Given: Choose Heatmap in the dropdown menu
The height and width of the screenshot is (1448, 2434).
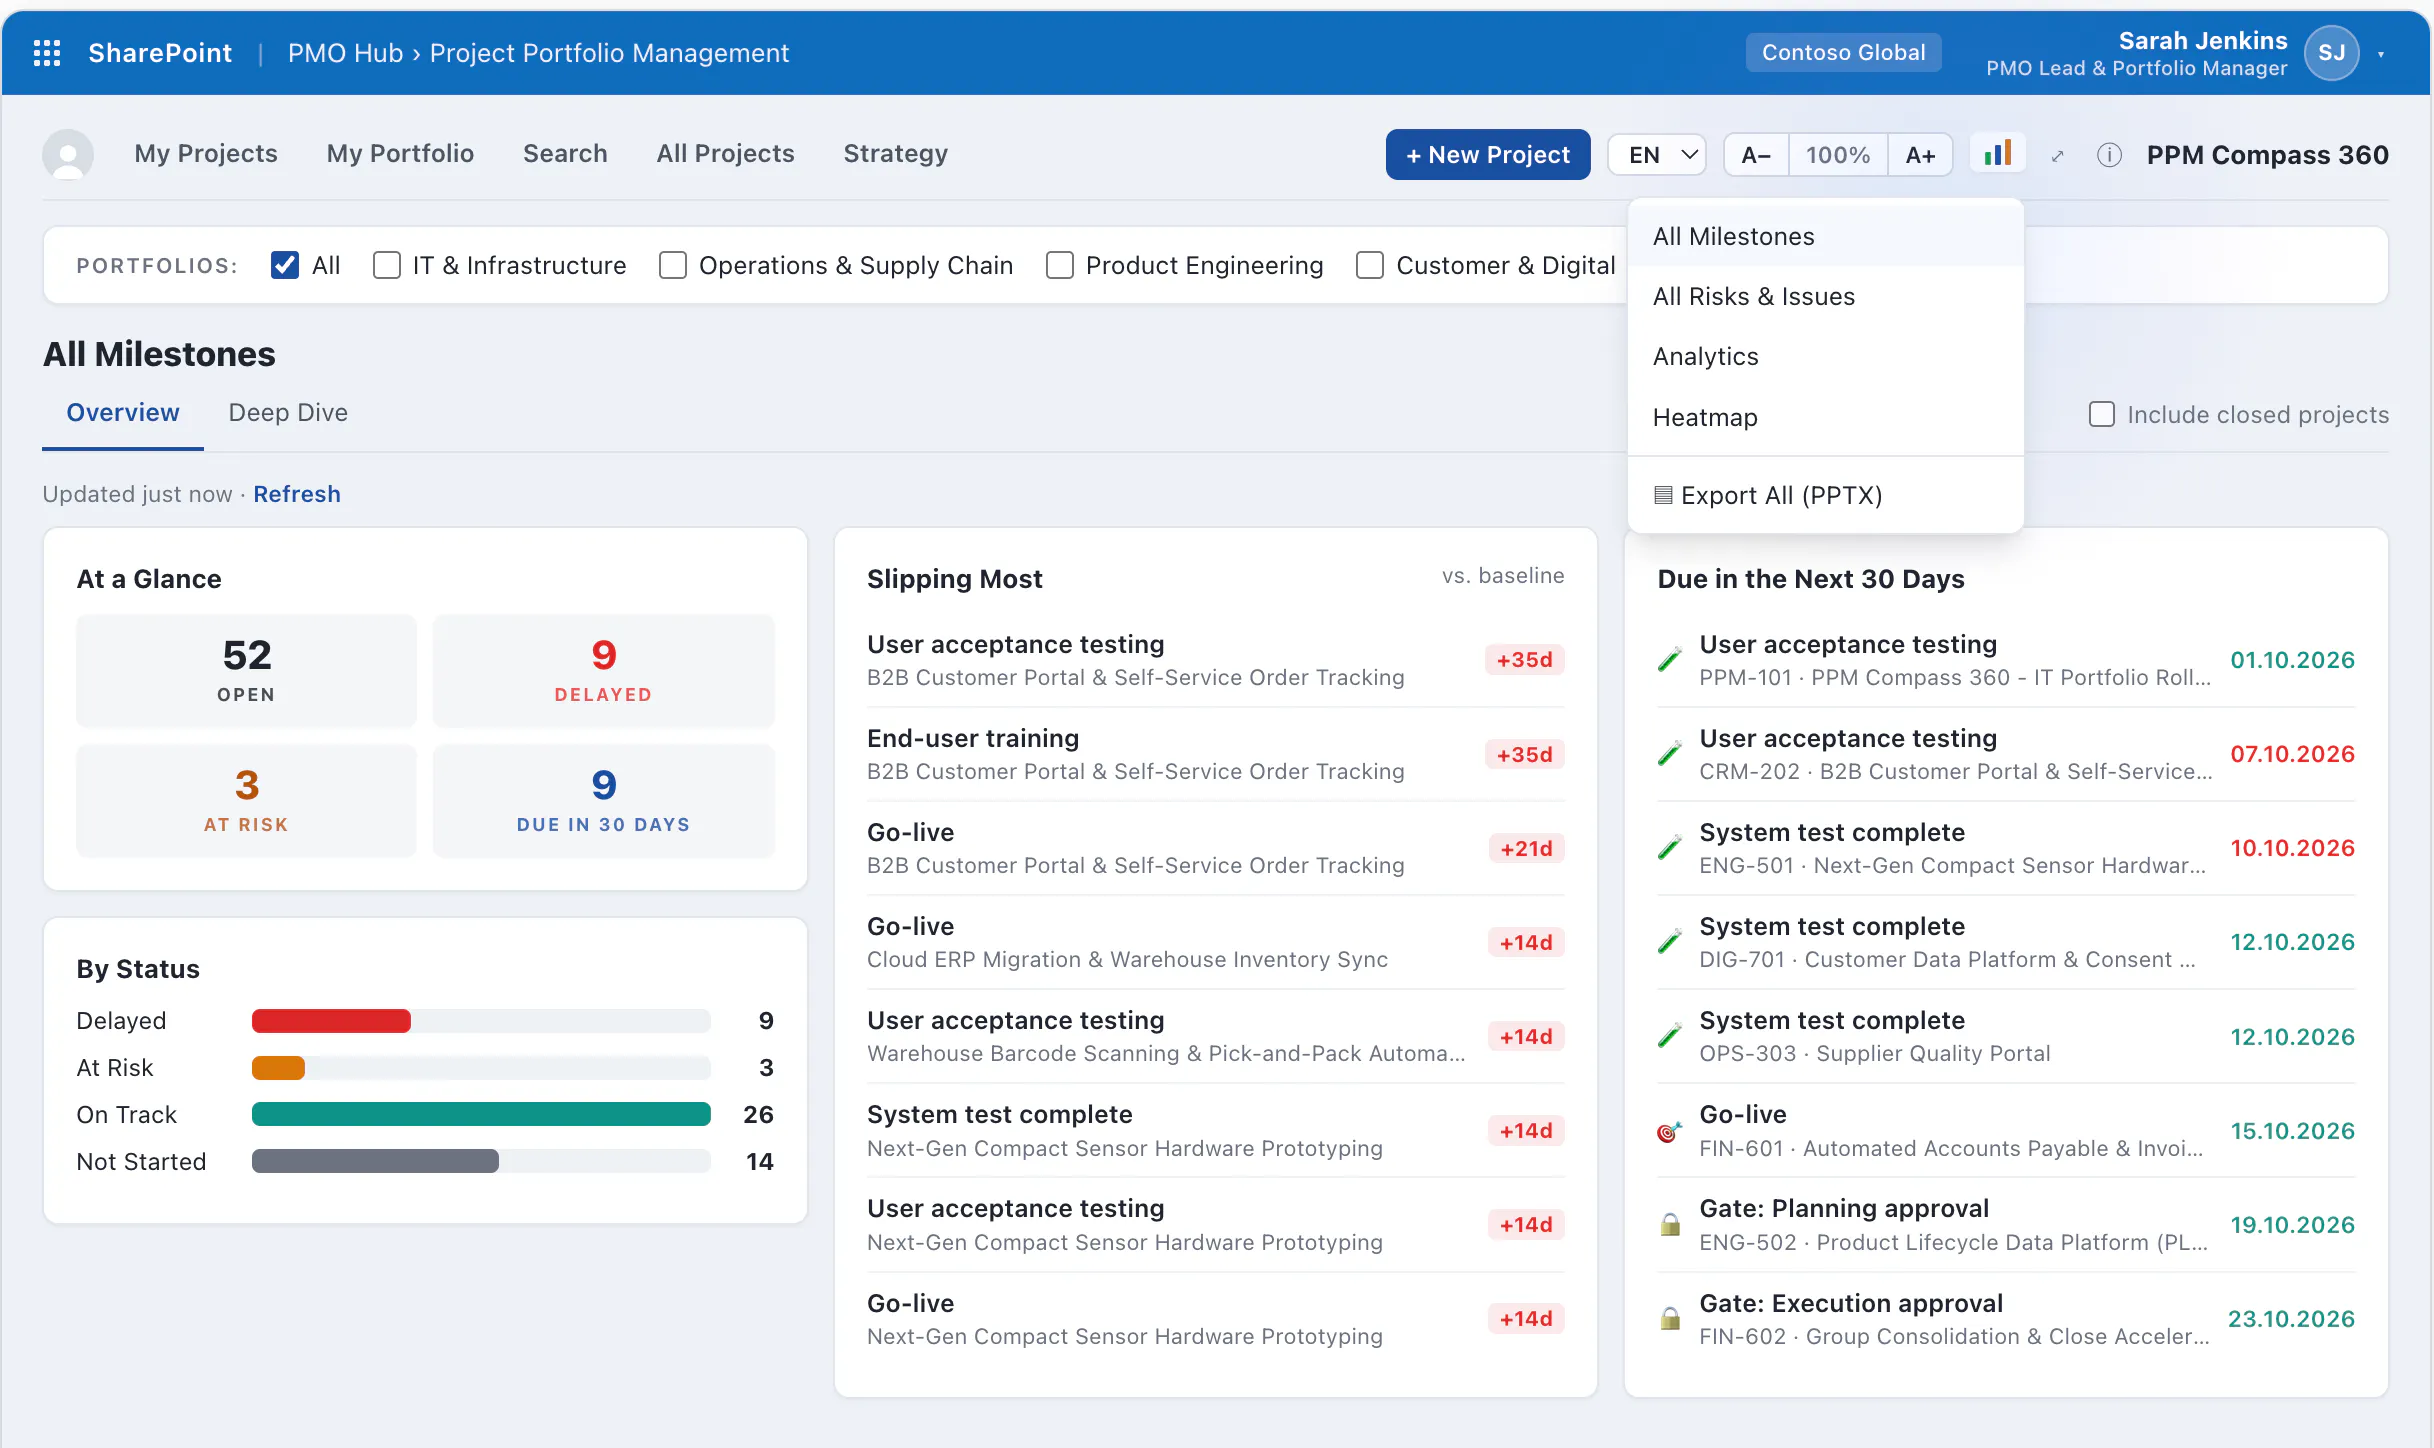Looking at the screenshot, I should point(1825,417).
